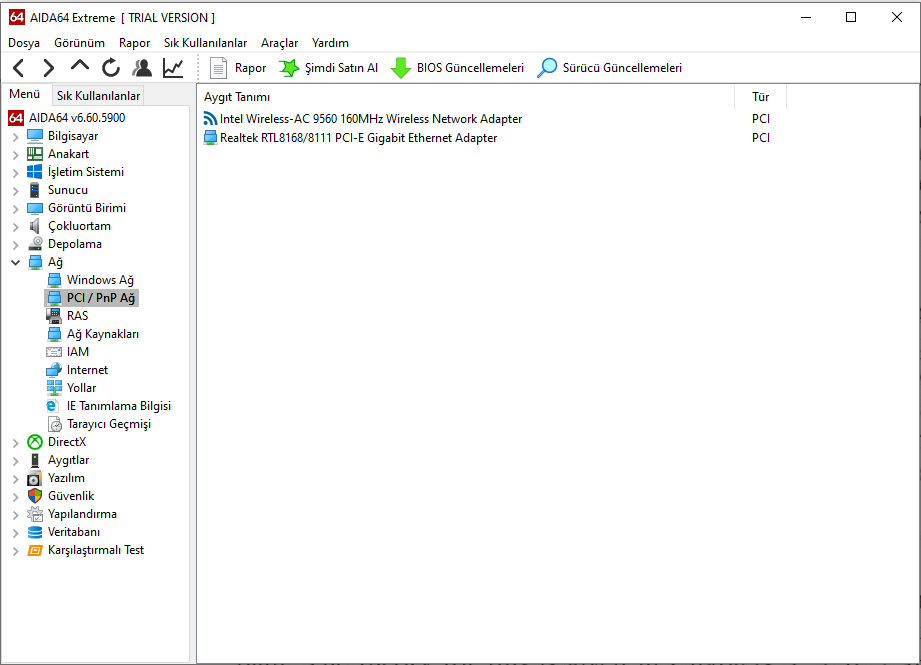Screen dimensions: 921x665
Task: Expand the Bilgisayar tree node
Action: 15,137
